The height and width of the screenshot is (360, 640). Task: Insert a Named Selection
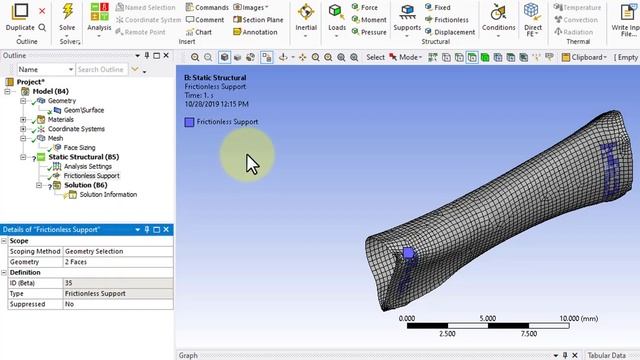[146, 7]
